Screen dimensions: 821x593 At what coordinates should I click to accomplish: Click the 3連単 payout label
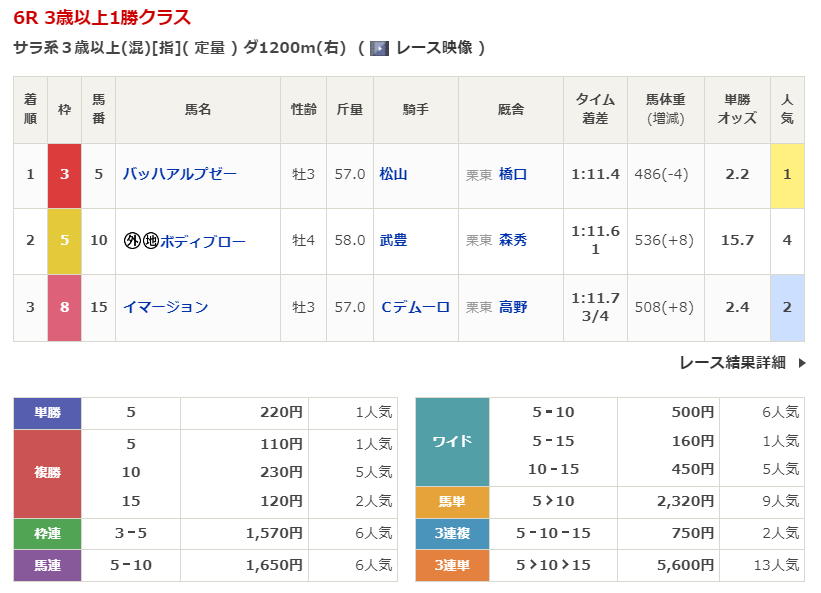coord(452,565)
